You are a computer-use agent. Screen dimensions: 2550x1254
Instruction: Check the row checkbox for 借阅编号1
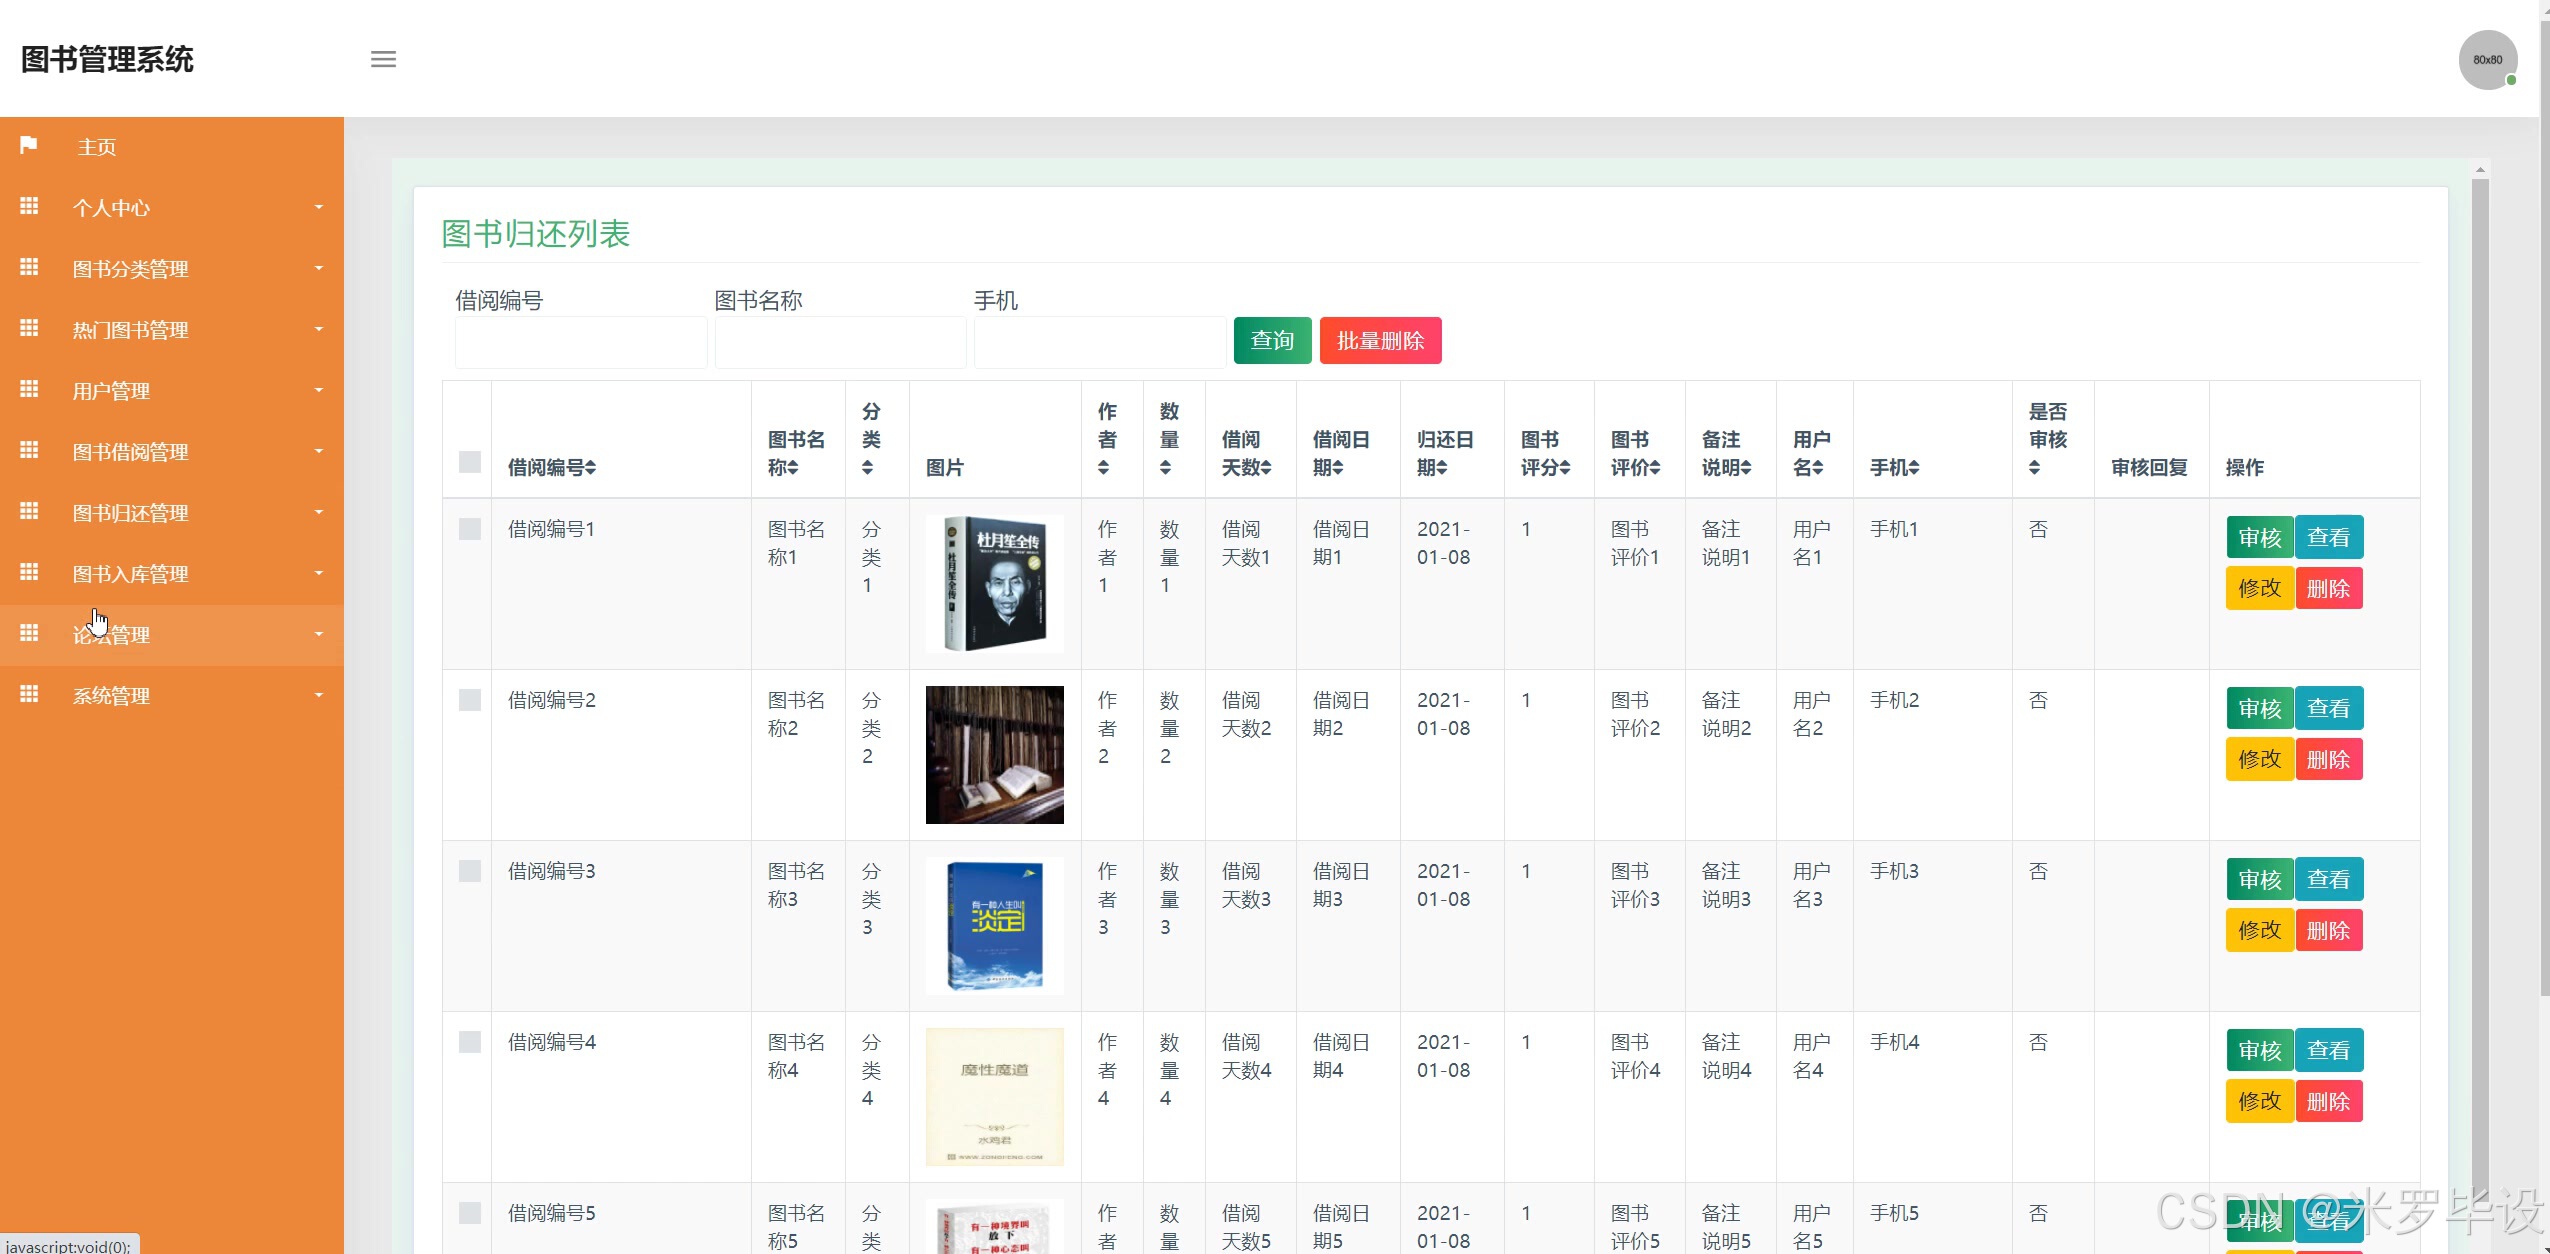click(x=469, y=529)
